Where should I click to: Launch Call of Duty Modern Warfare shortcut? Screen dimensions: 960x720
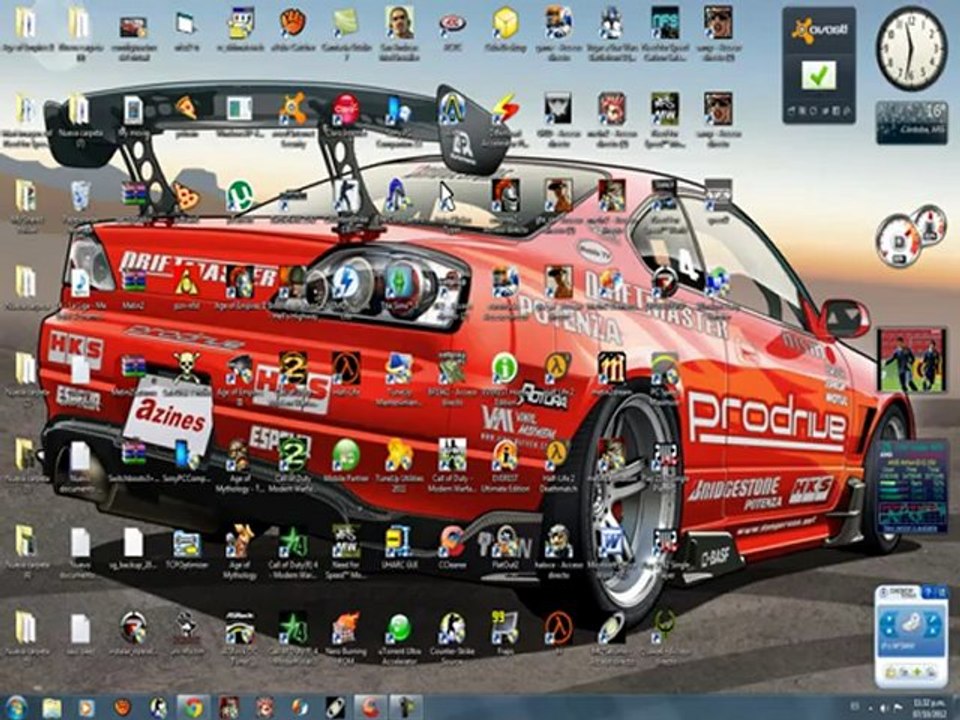452,454
